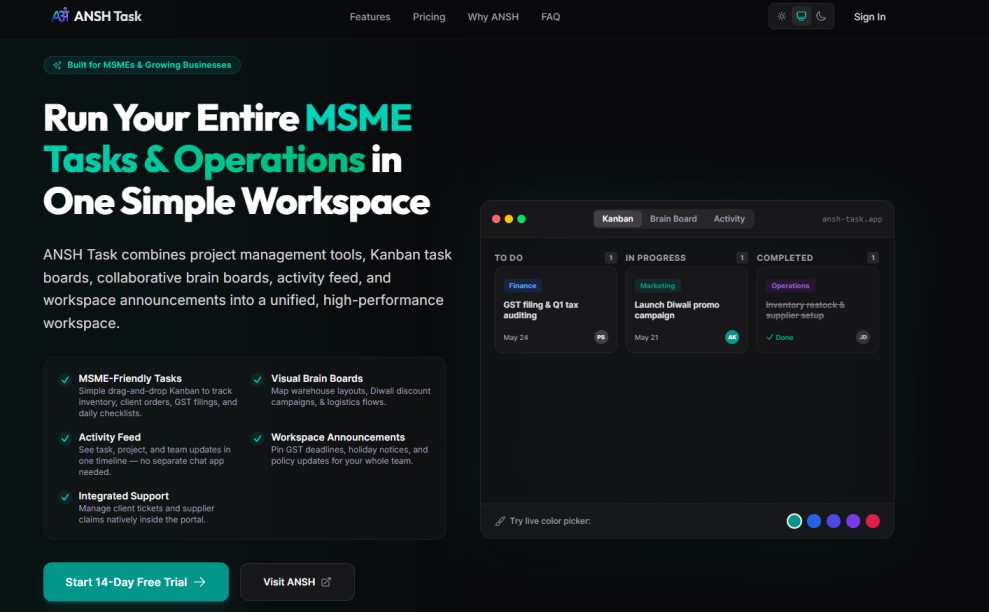The width and height of the screenshot is (989, 612).
Task: Pick the teal color swatch
Action: click(794, 521)
